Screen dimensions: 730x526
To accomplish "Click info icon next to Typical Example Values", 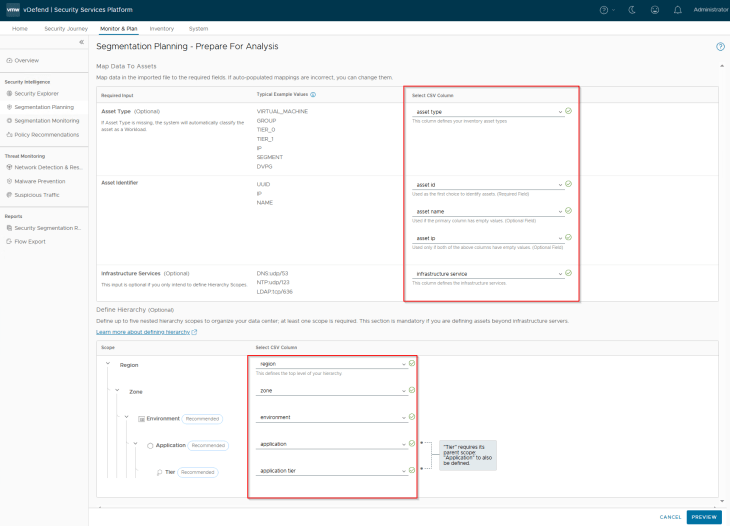I will [313, 95].
